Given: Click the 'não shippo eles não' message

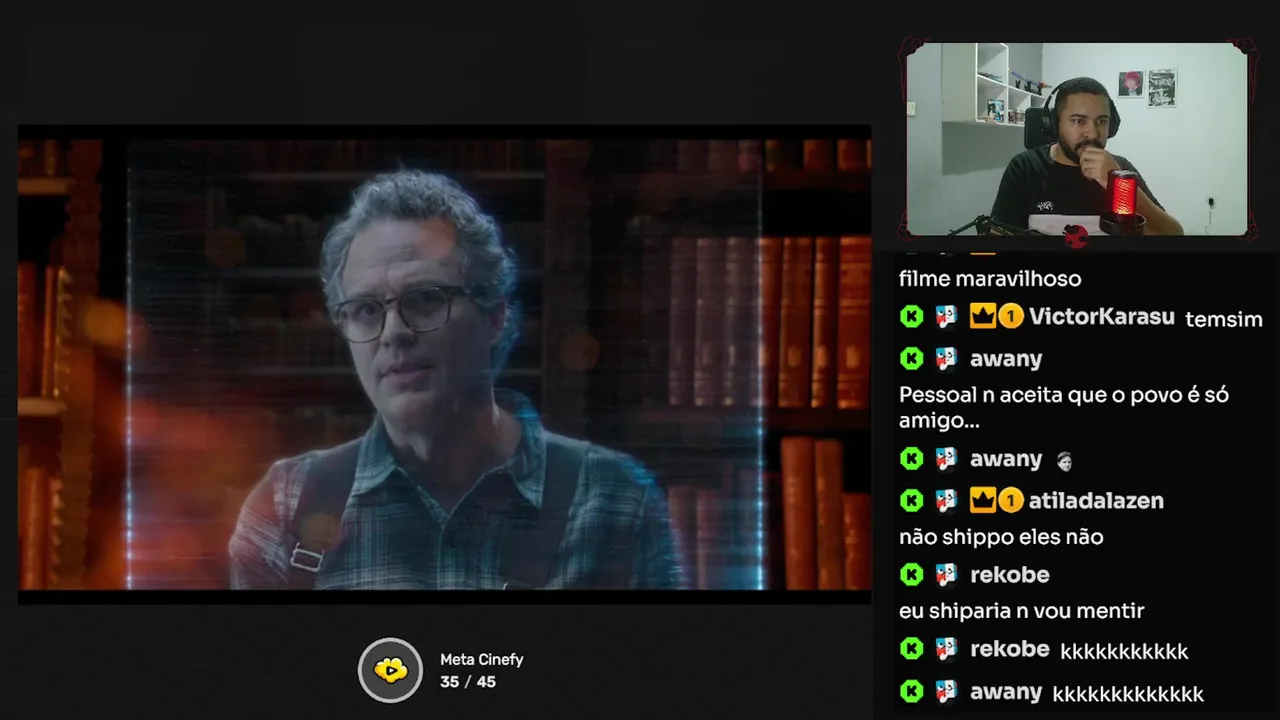Looking at the screenshot, I should (1001, 537).
